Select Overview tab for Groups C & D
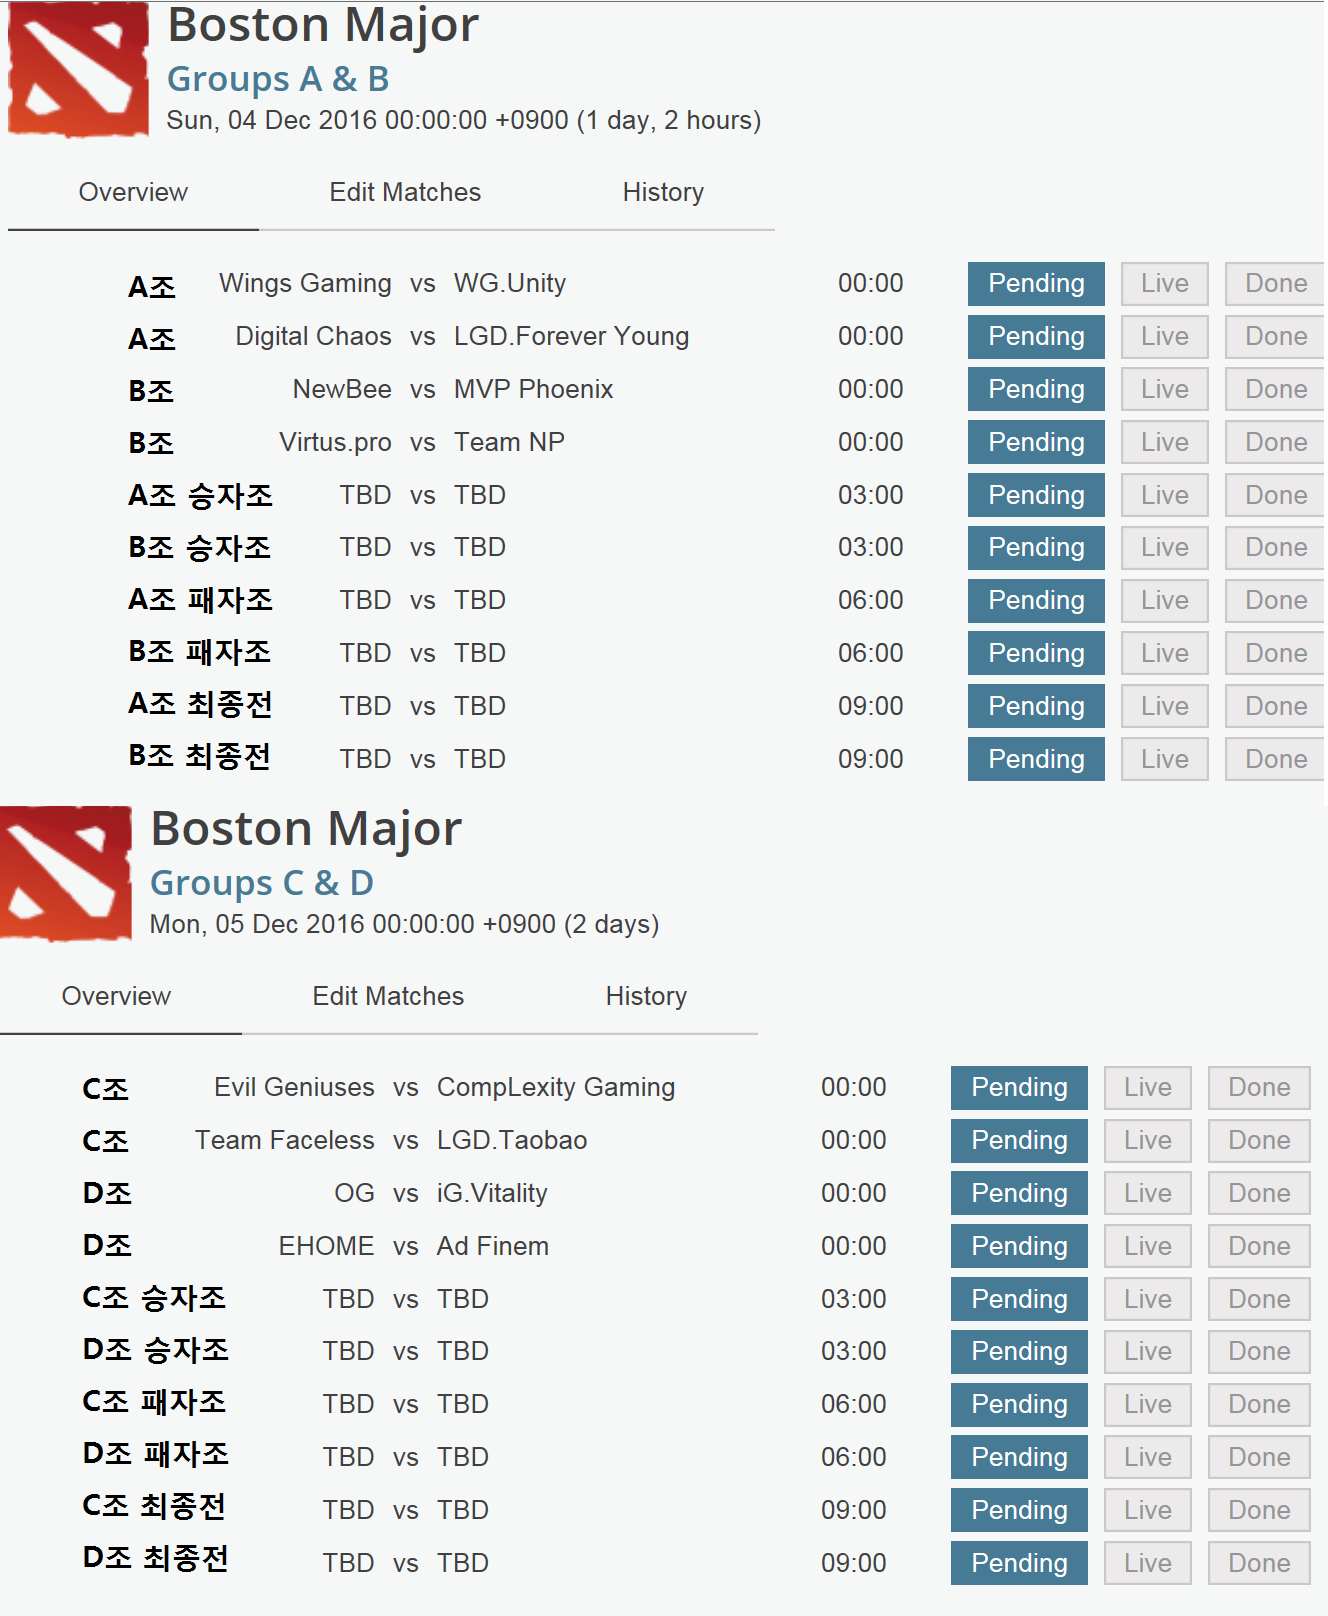The height and width of the screenshot is (1616, 1328). 116,996
